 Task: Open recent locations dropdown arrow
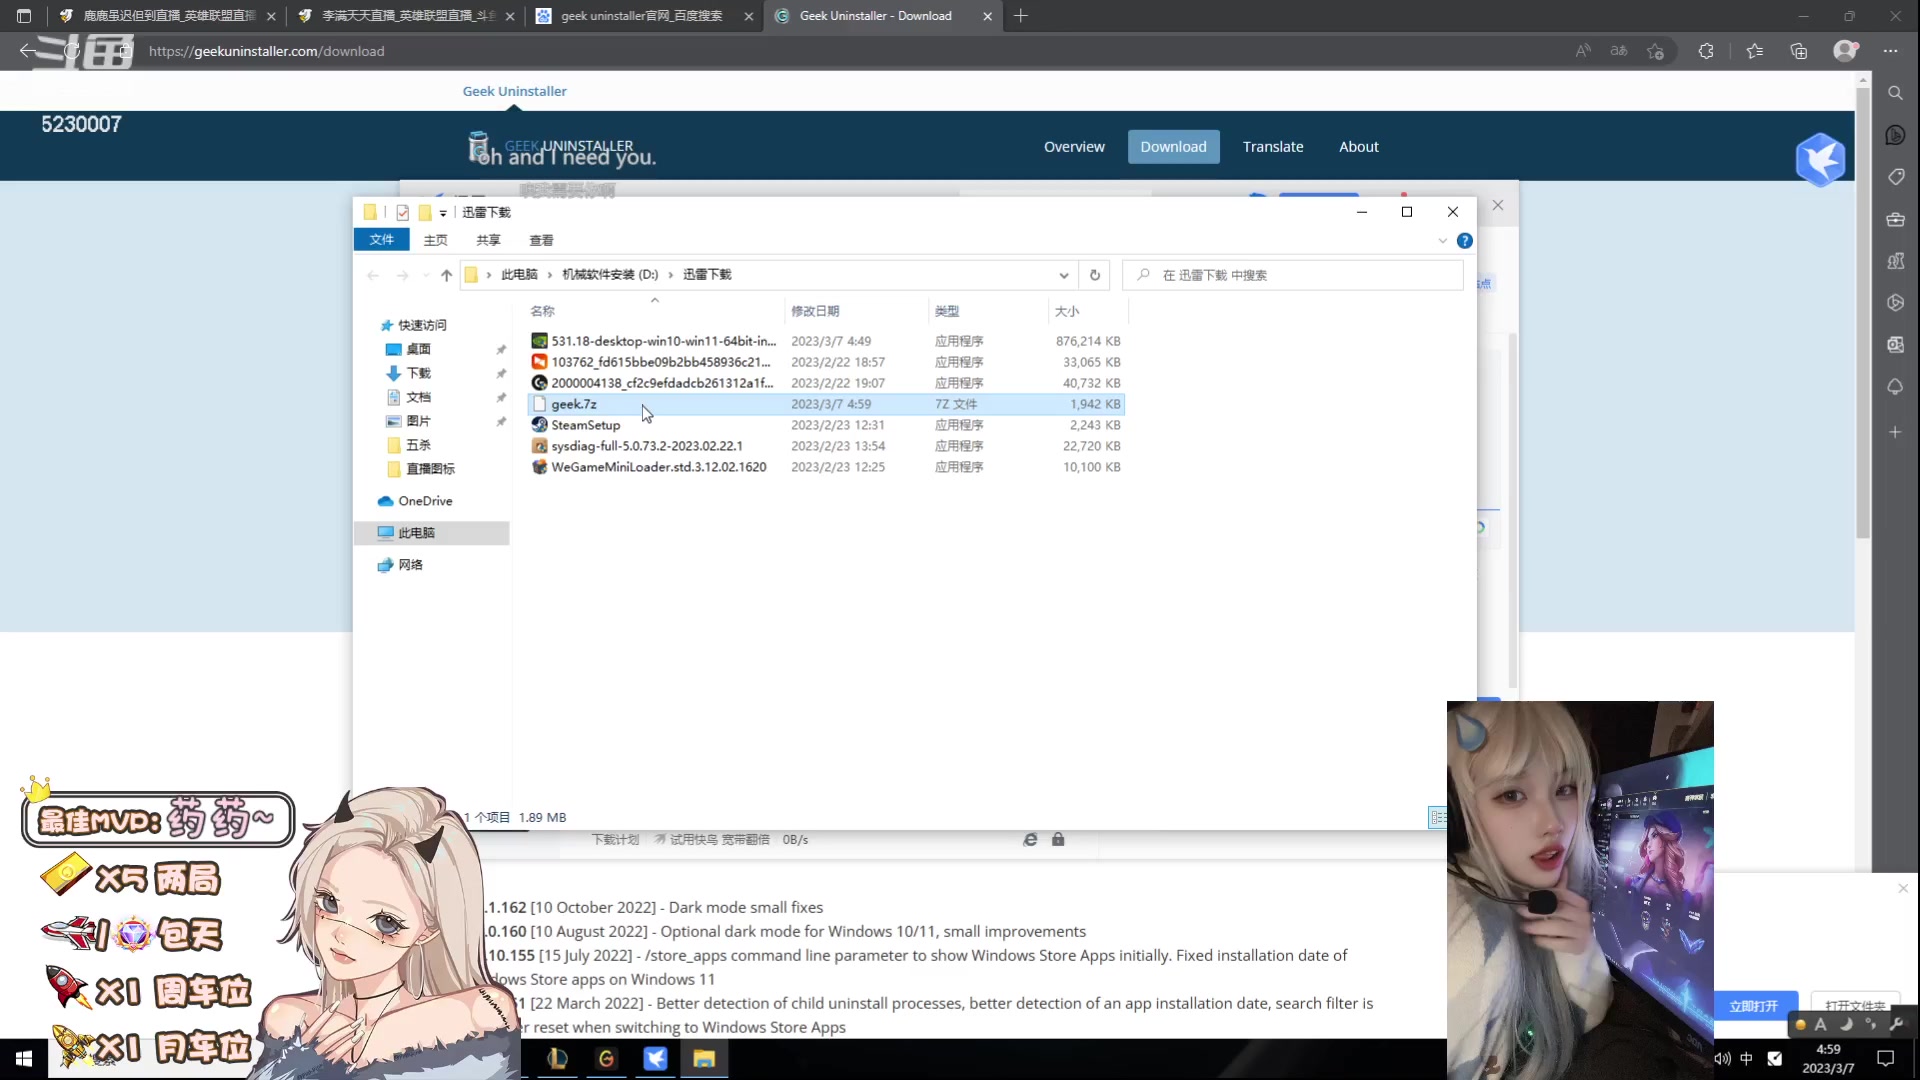tap(426, 275)
